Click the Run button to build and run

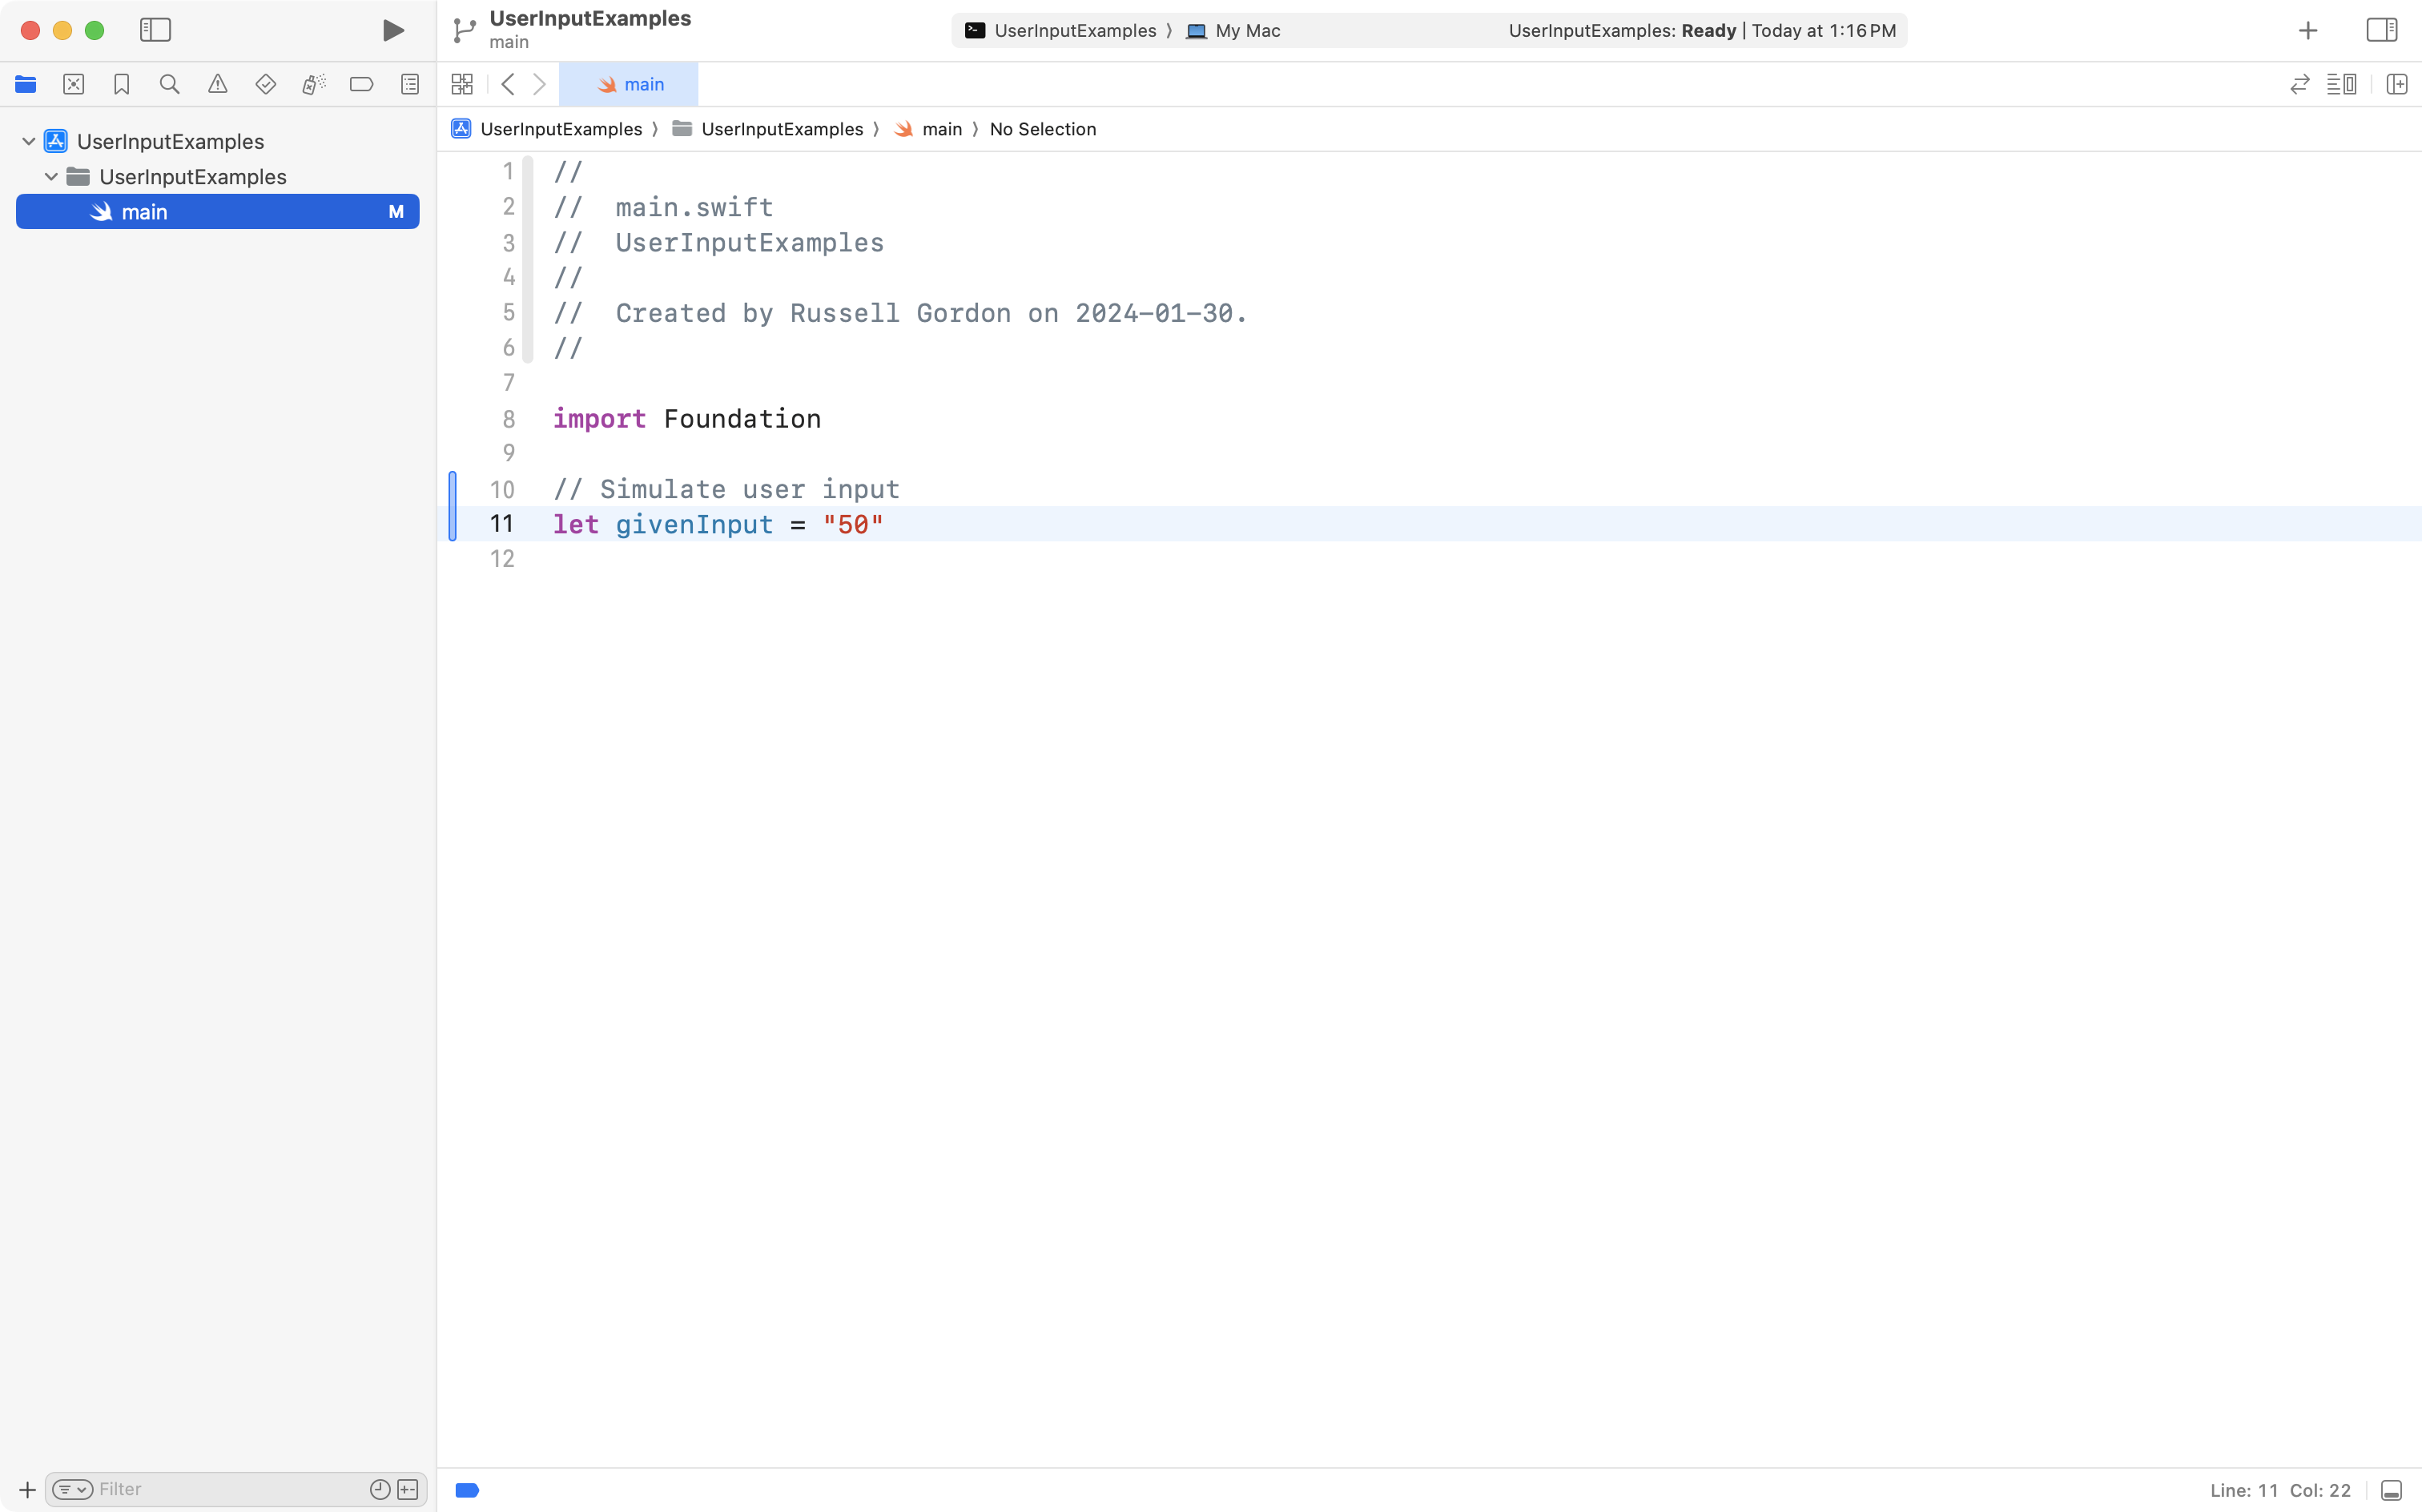392,30
